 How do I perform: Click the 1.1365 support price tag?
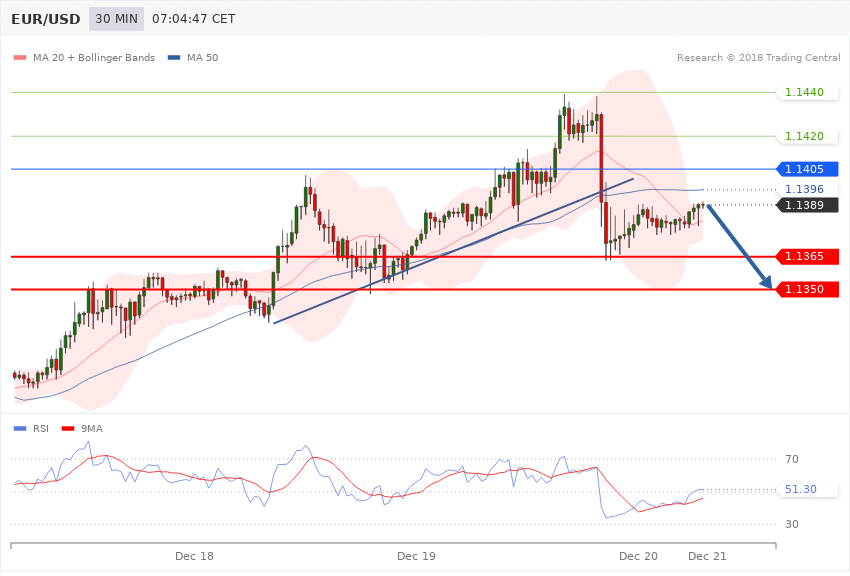(x=808, y=256)
